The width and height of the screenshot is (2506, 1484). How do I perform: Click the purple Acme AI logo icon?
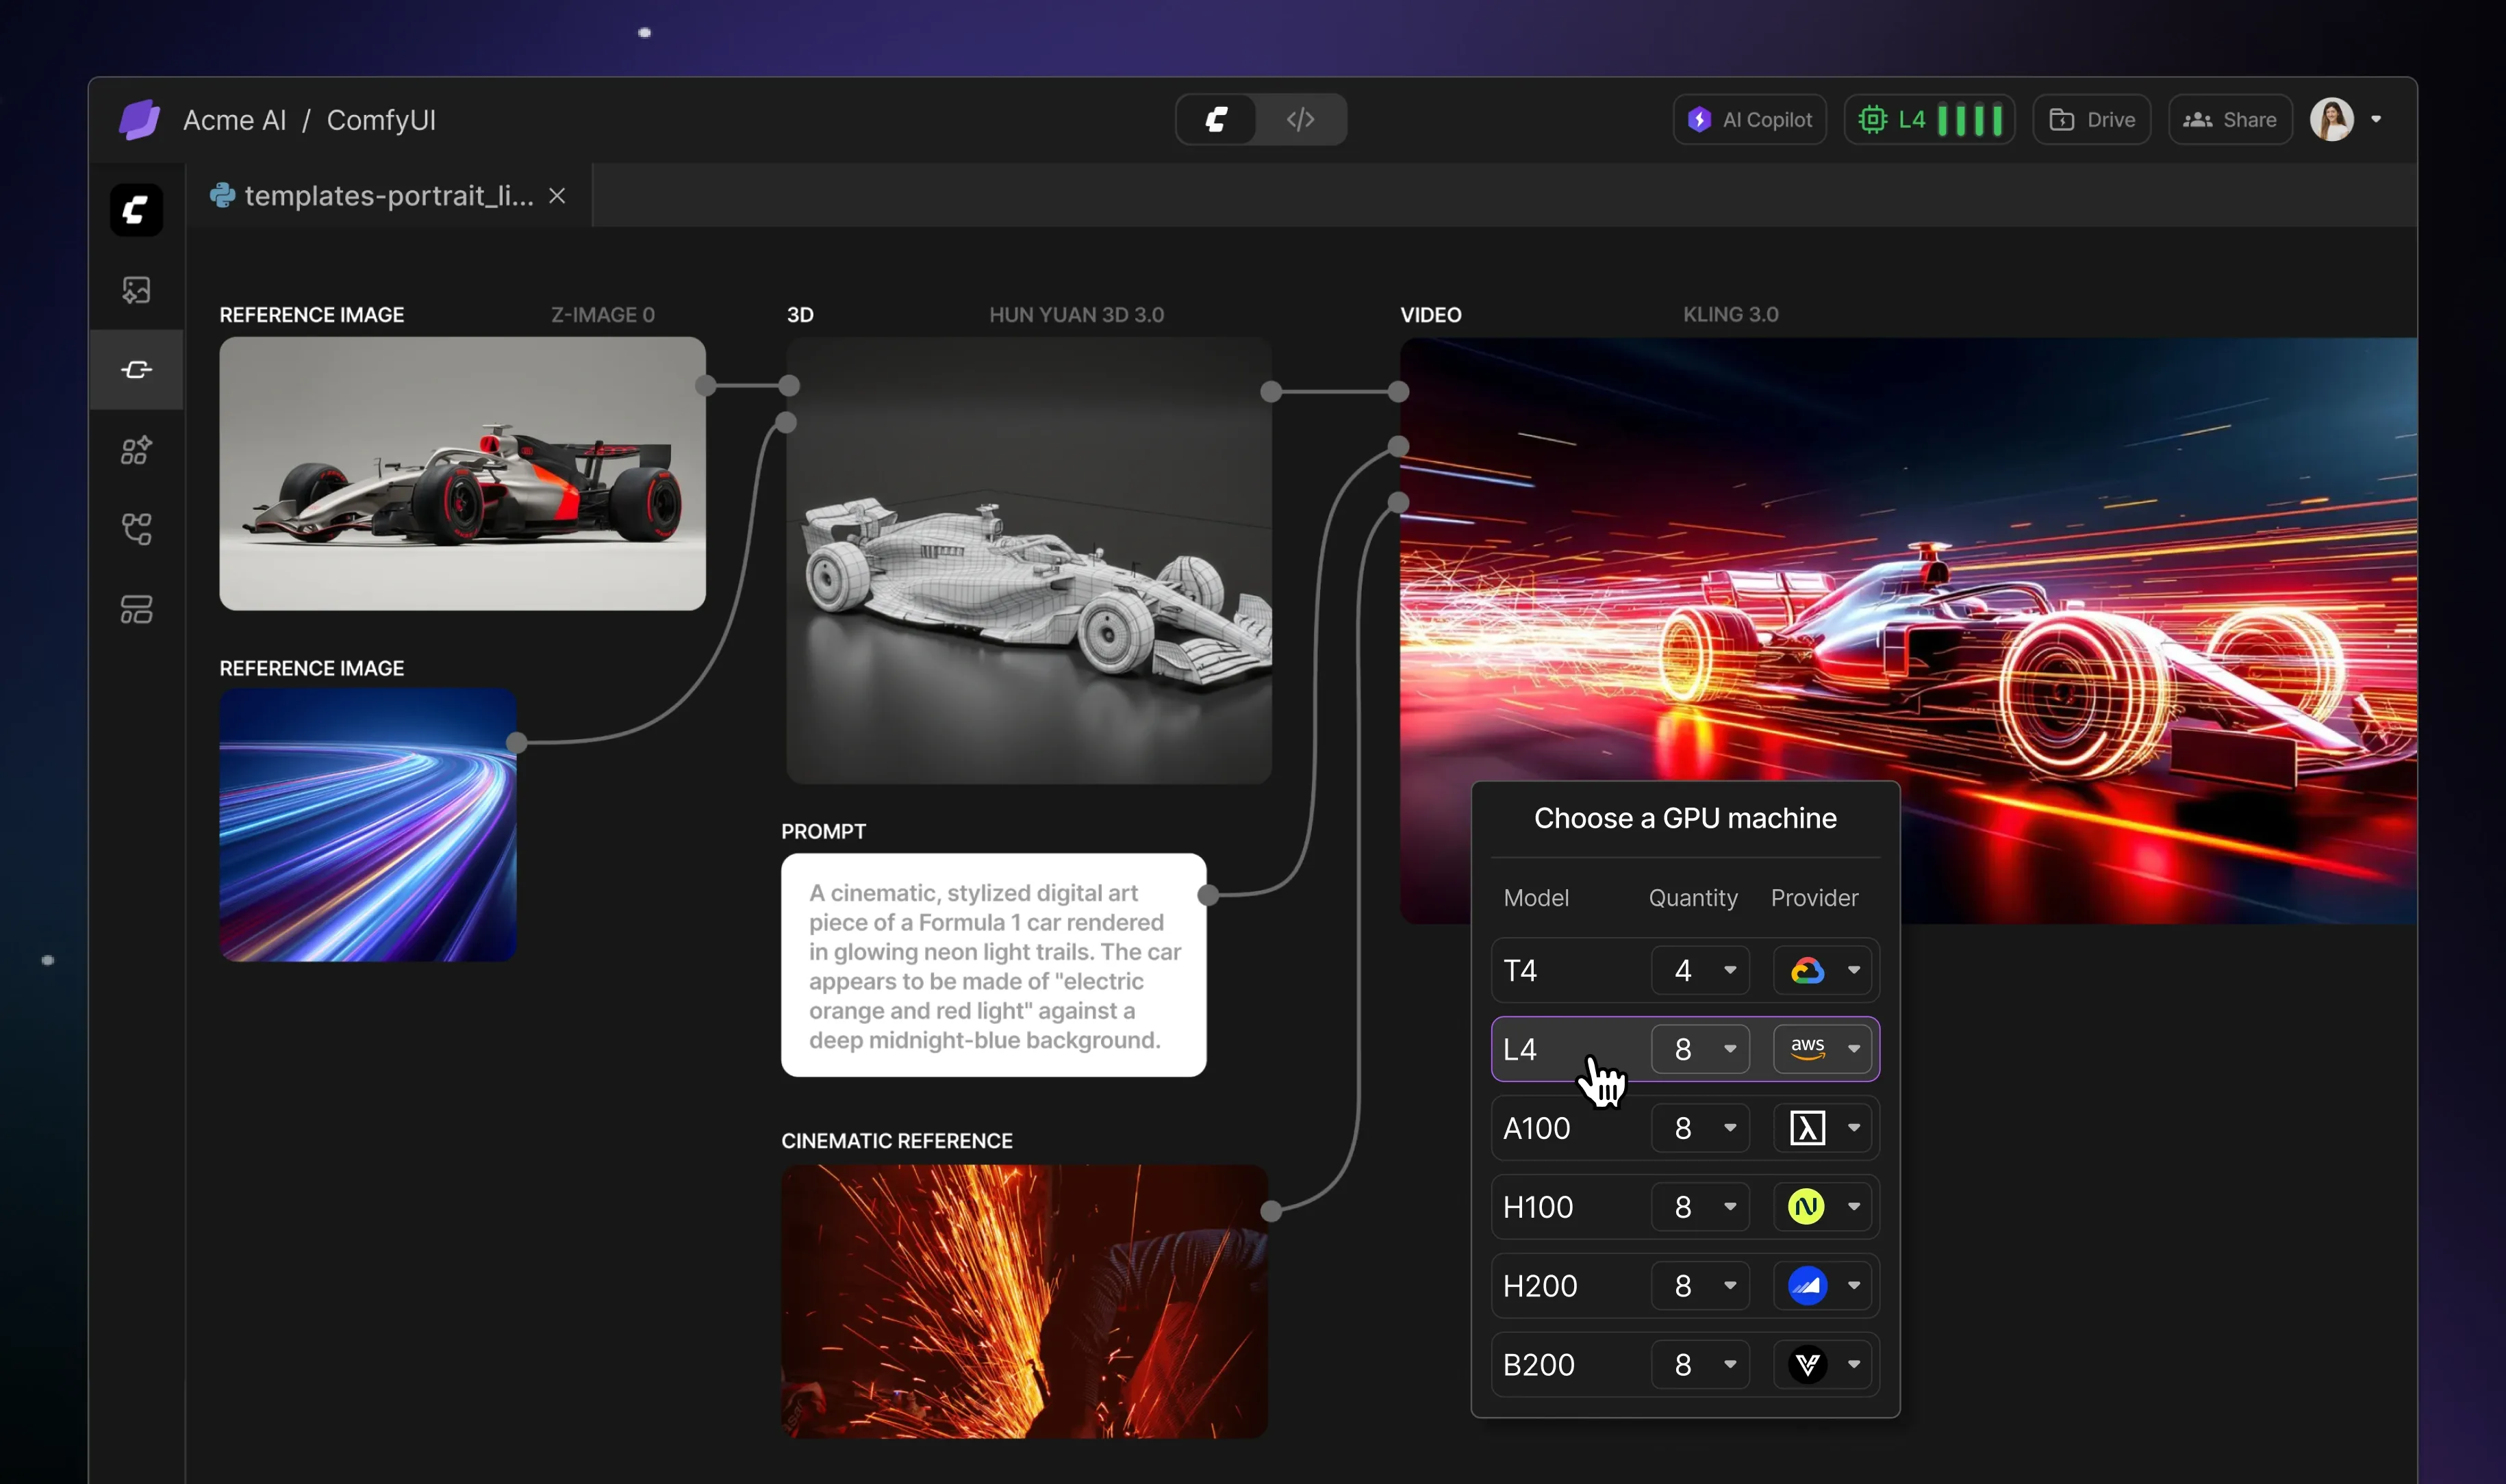(139, 120)
